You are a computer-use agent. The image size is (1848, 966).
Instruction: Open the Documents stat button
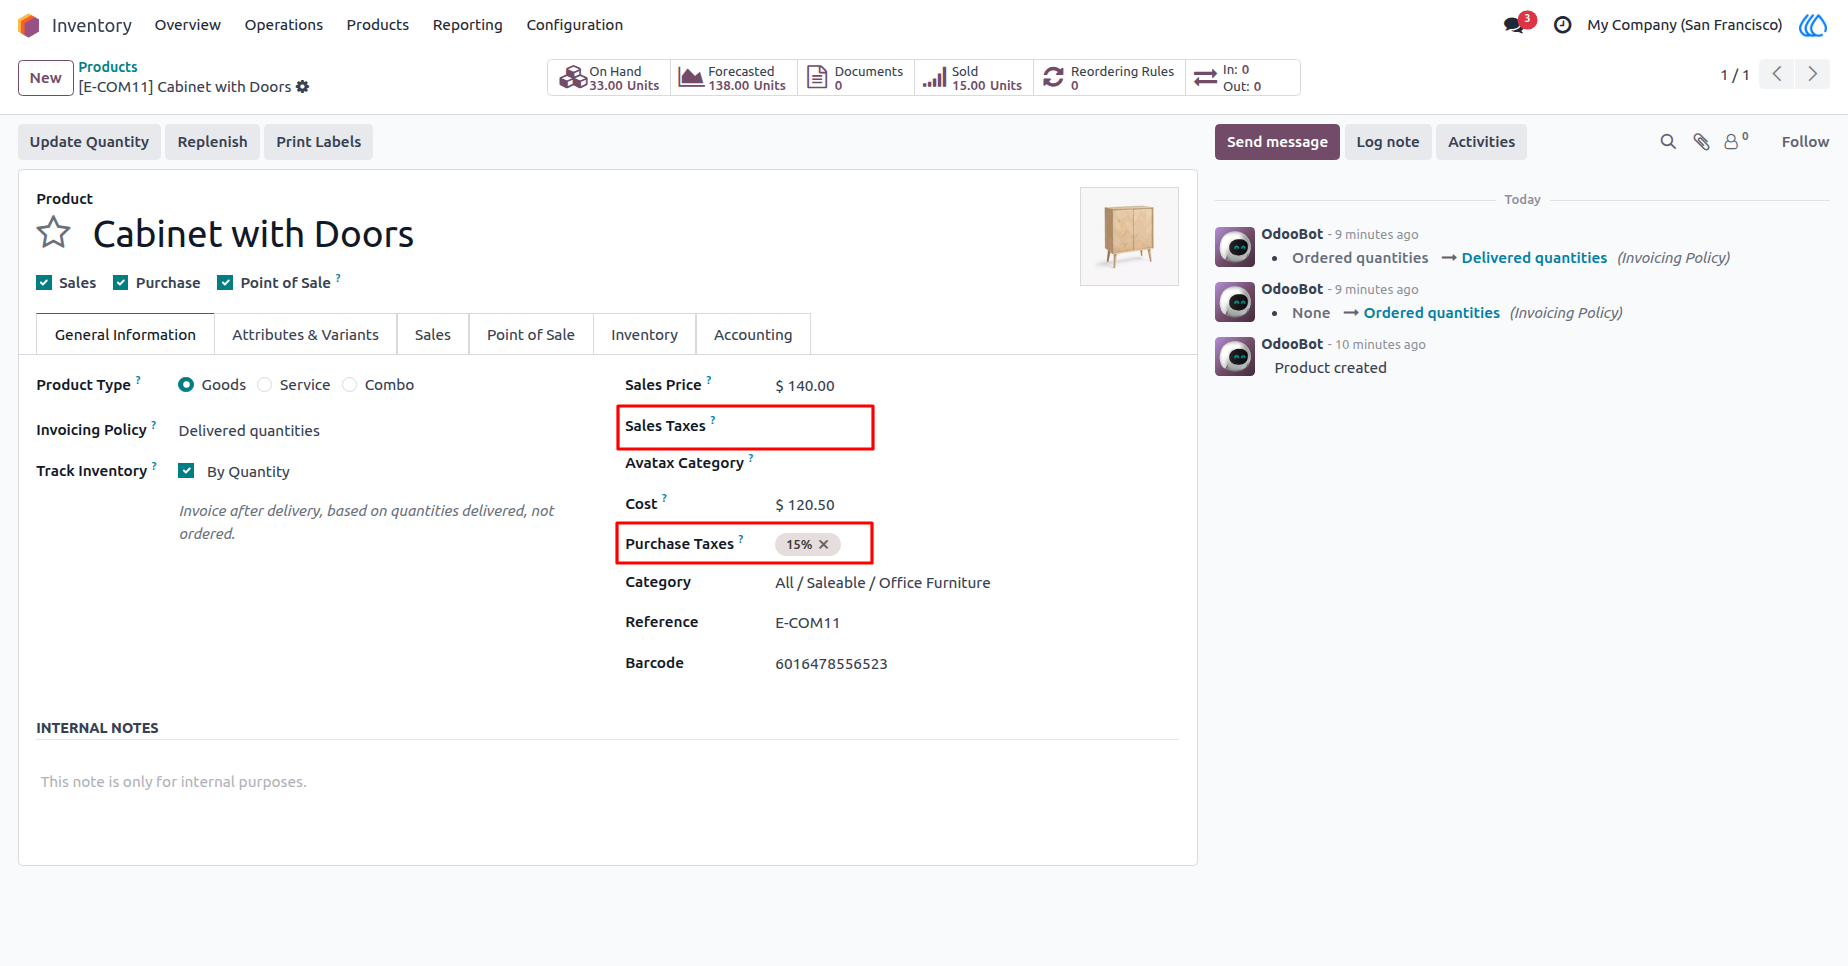click(x=856, y=78)
